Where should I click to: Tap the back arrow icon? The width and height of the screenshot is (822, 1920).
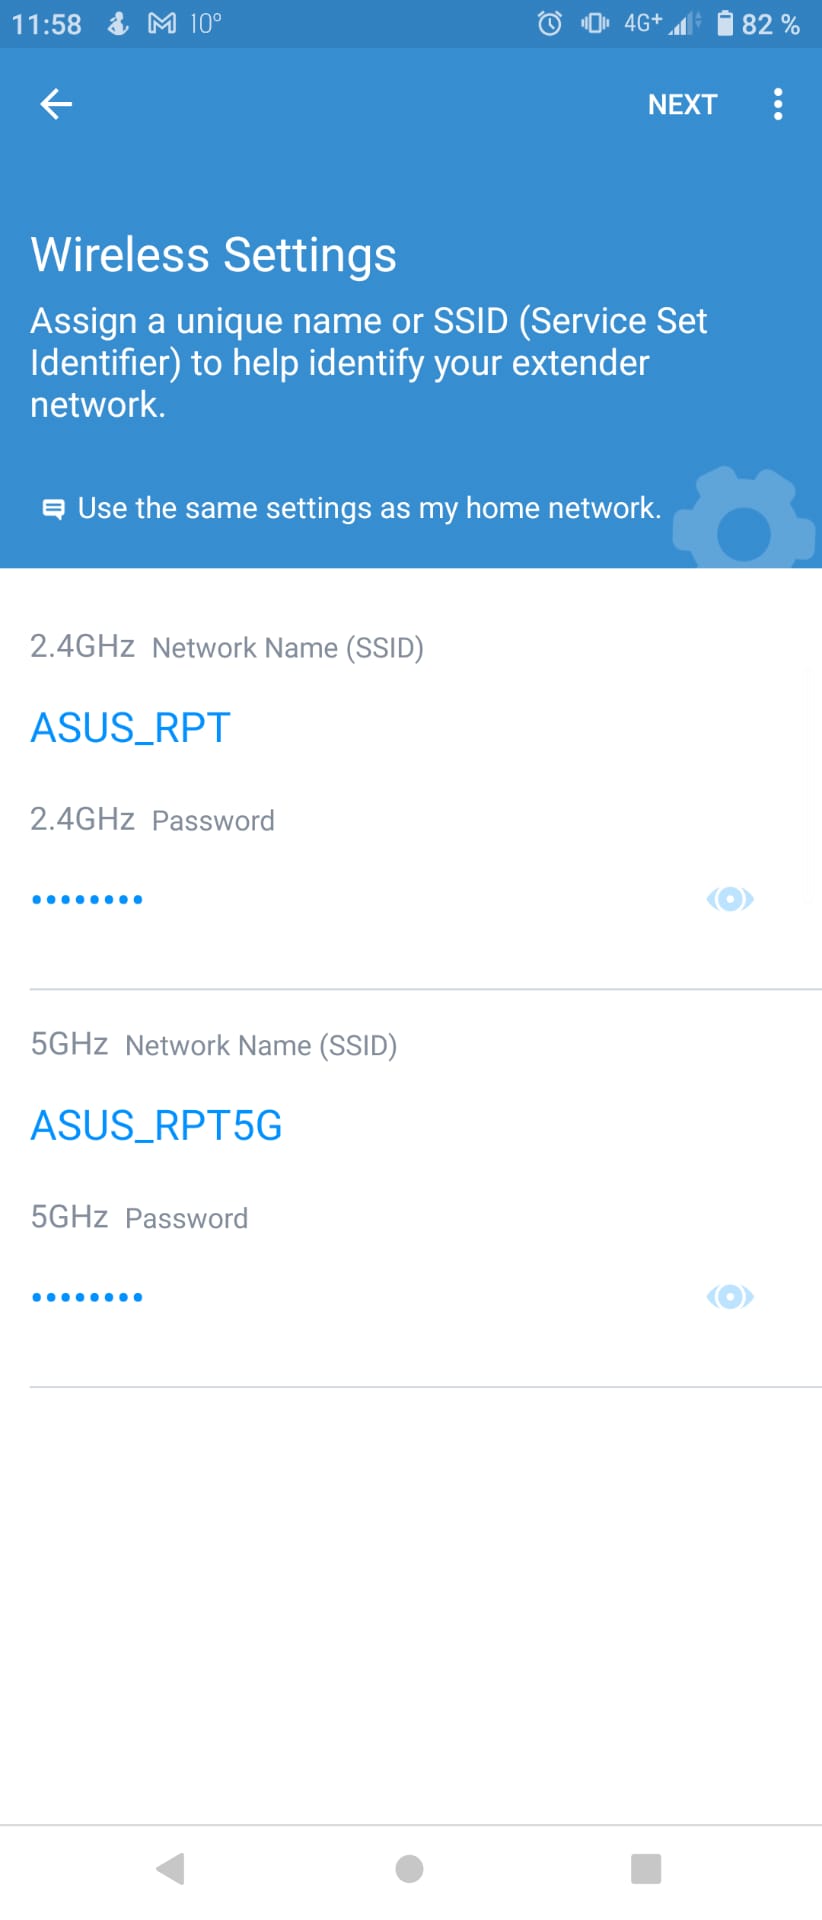pyautogui.click(x=56, y=104)
